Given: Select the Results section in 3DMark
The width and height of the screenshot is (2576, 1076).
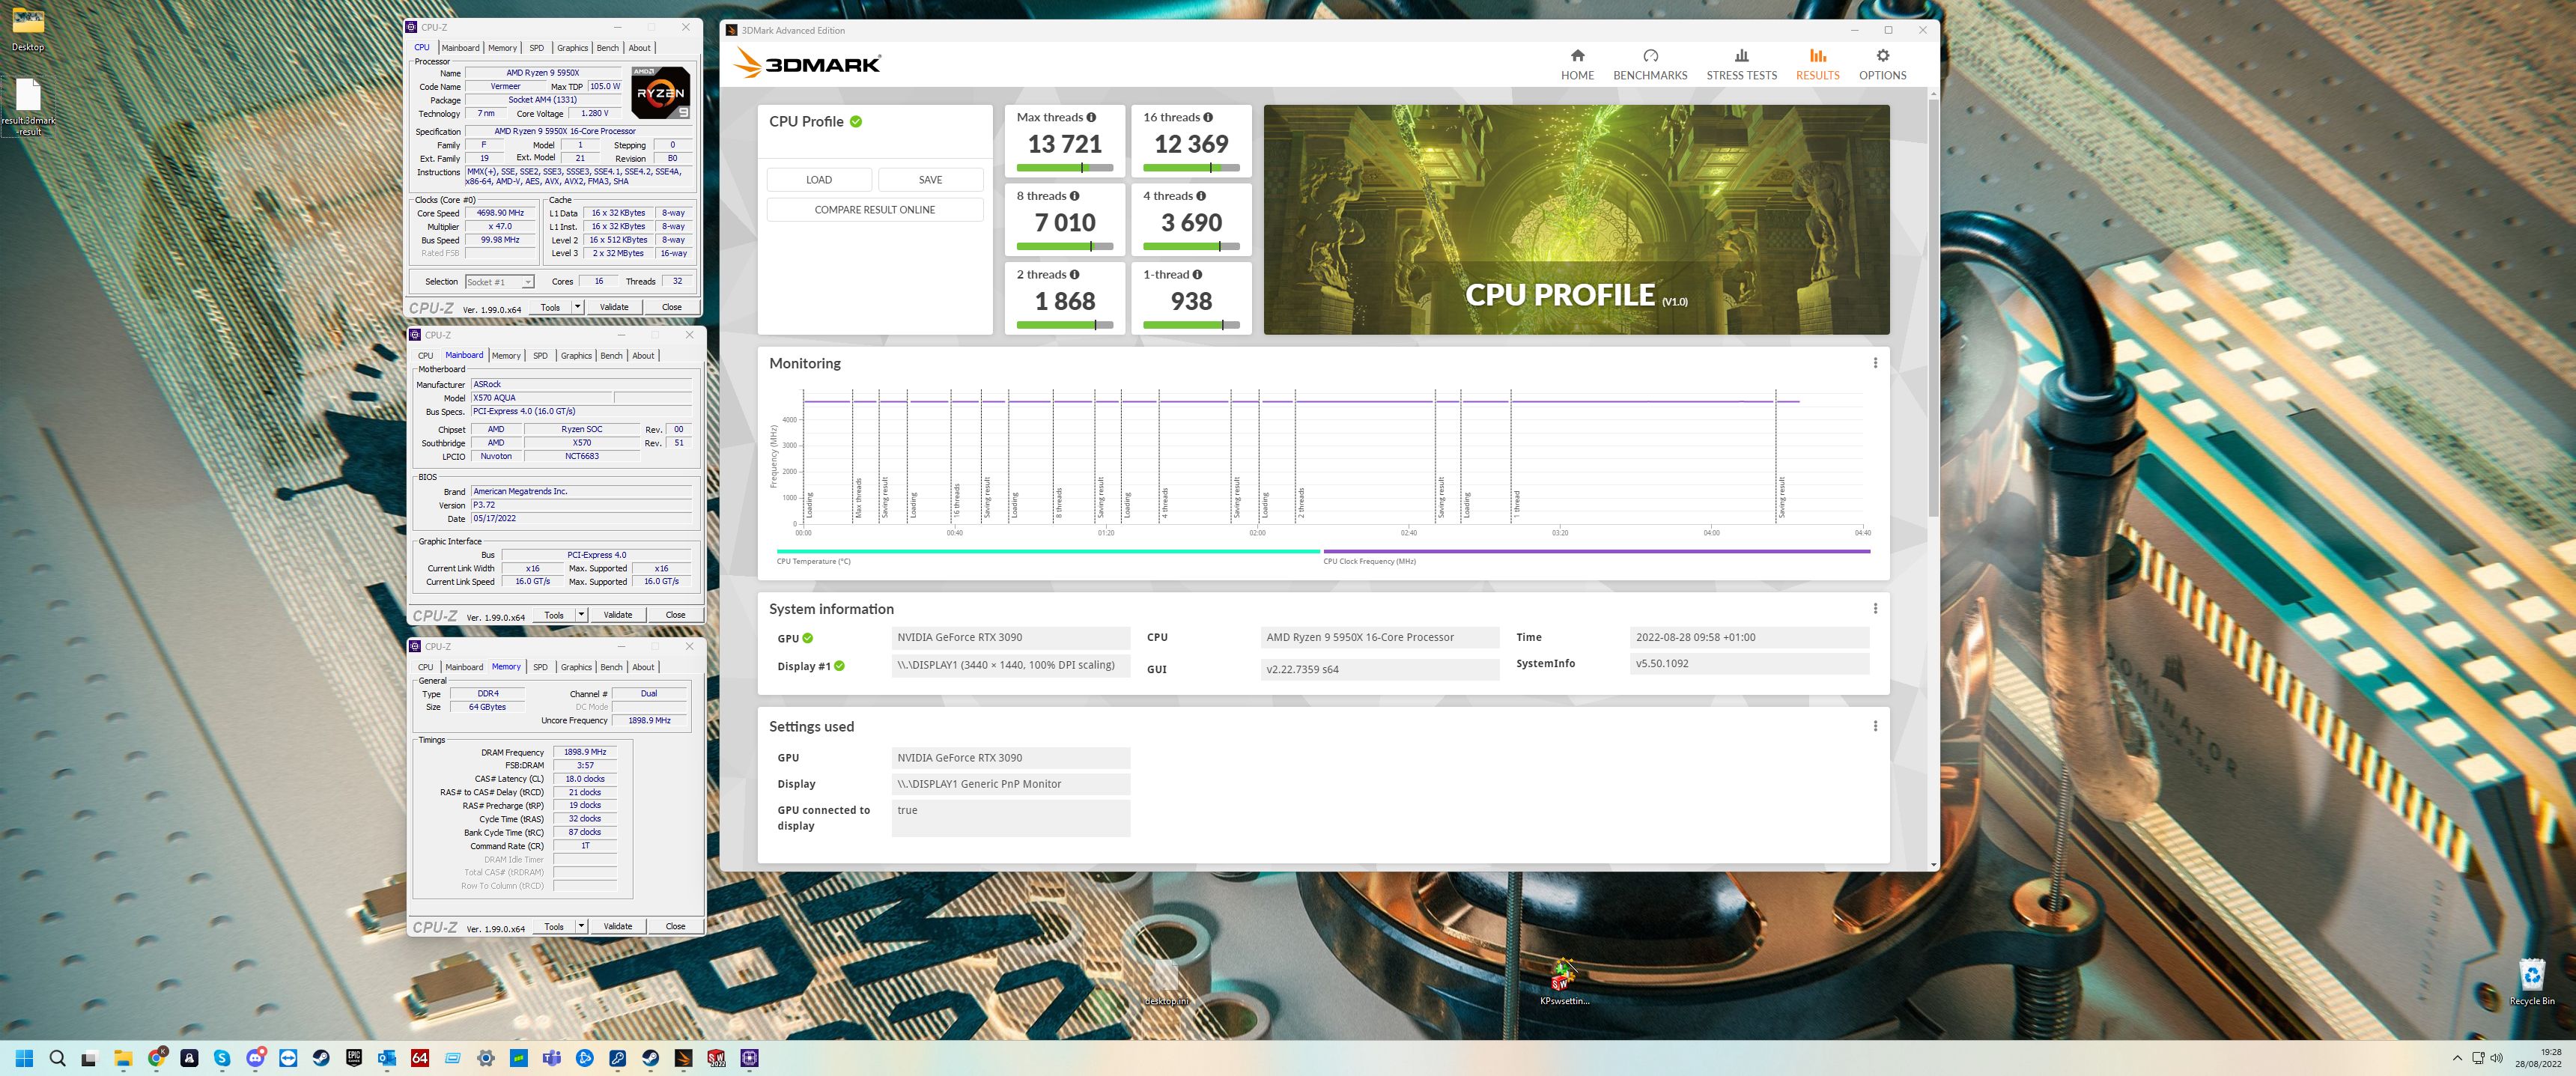Looking at the screenshot, I should point(1817,65).
